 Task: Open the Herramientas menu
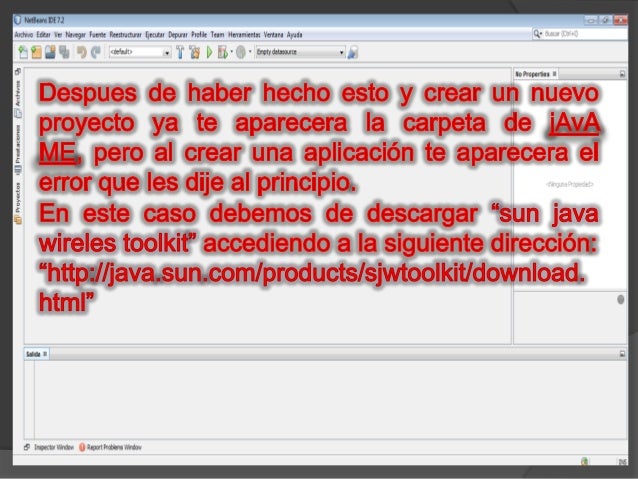click(x=244, y=35)
